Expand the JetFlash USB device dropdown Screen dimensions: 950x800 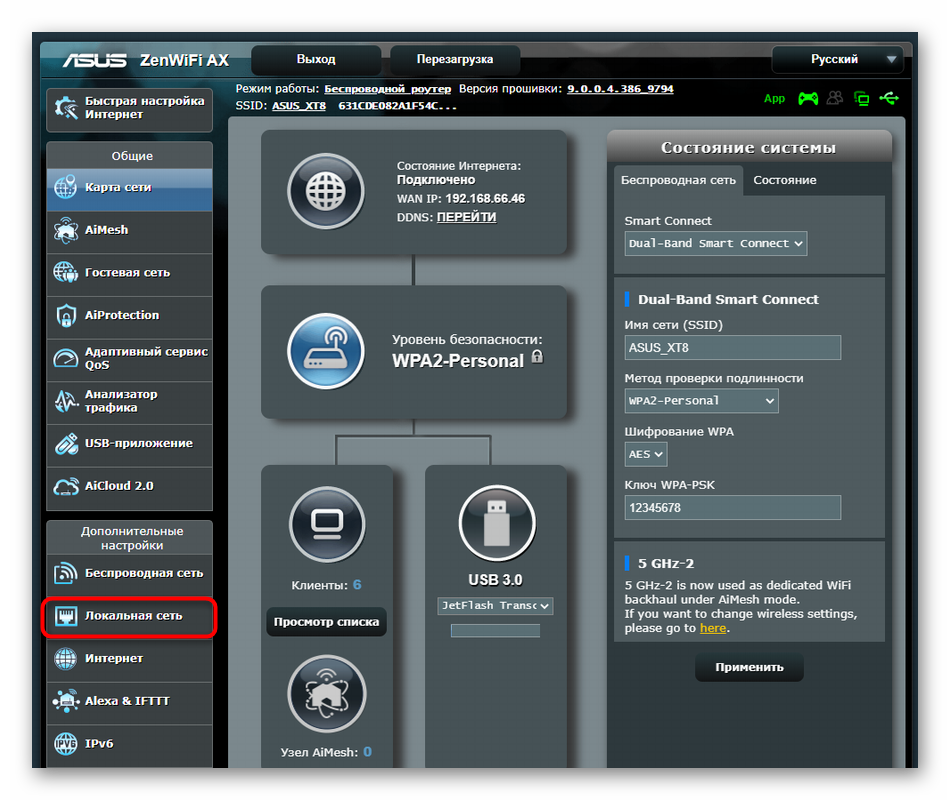tap(496, 605)
